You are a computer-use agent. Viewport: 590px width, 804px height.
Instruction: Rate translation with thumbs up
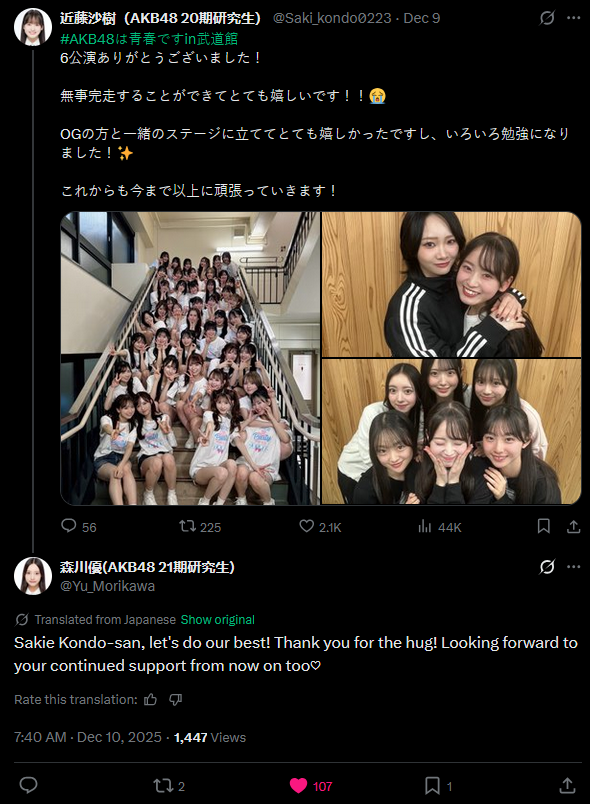[x=150, y=699]
